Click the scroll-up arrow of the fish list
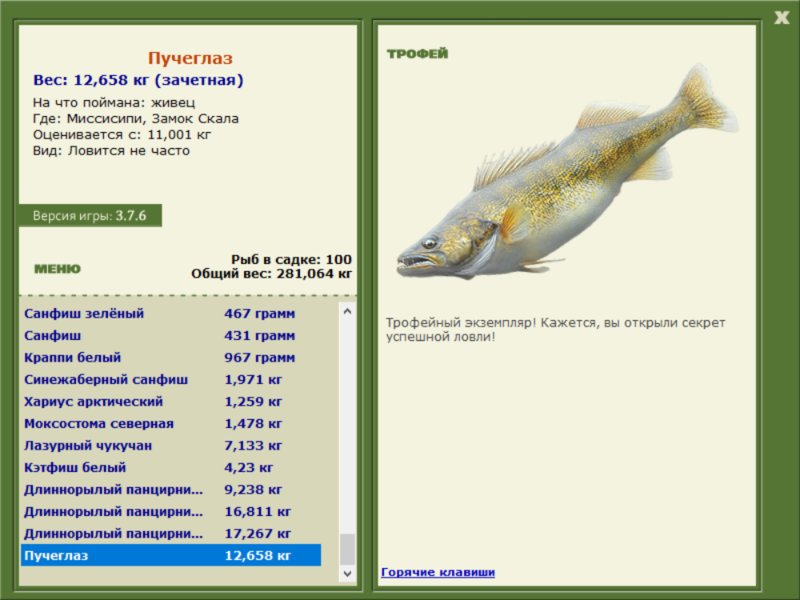Viewport: 800px width, 600px height. coord(347,311)
